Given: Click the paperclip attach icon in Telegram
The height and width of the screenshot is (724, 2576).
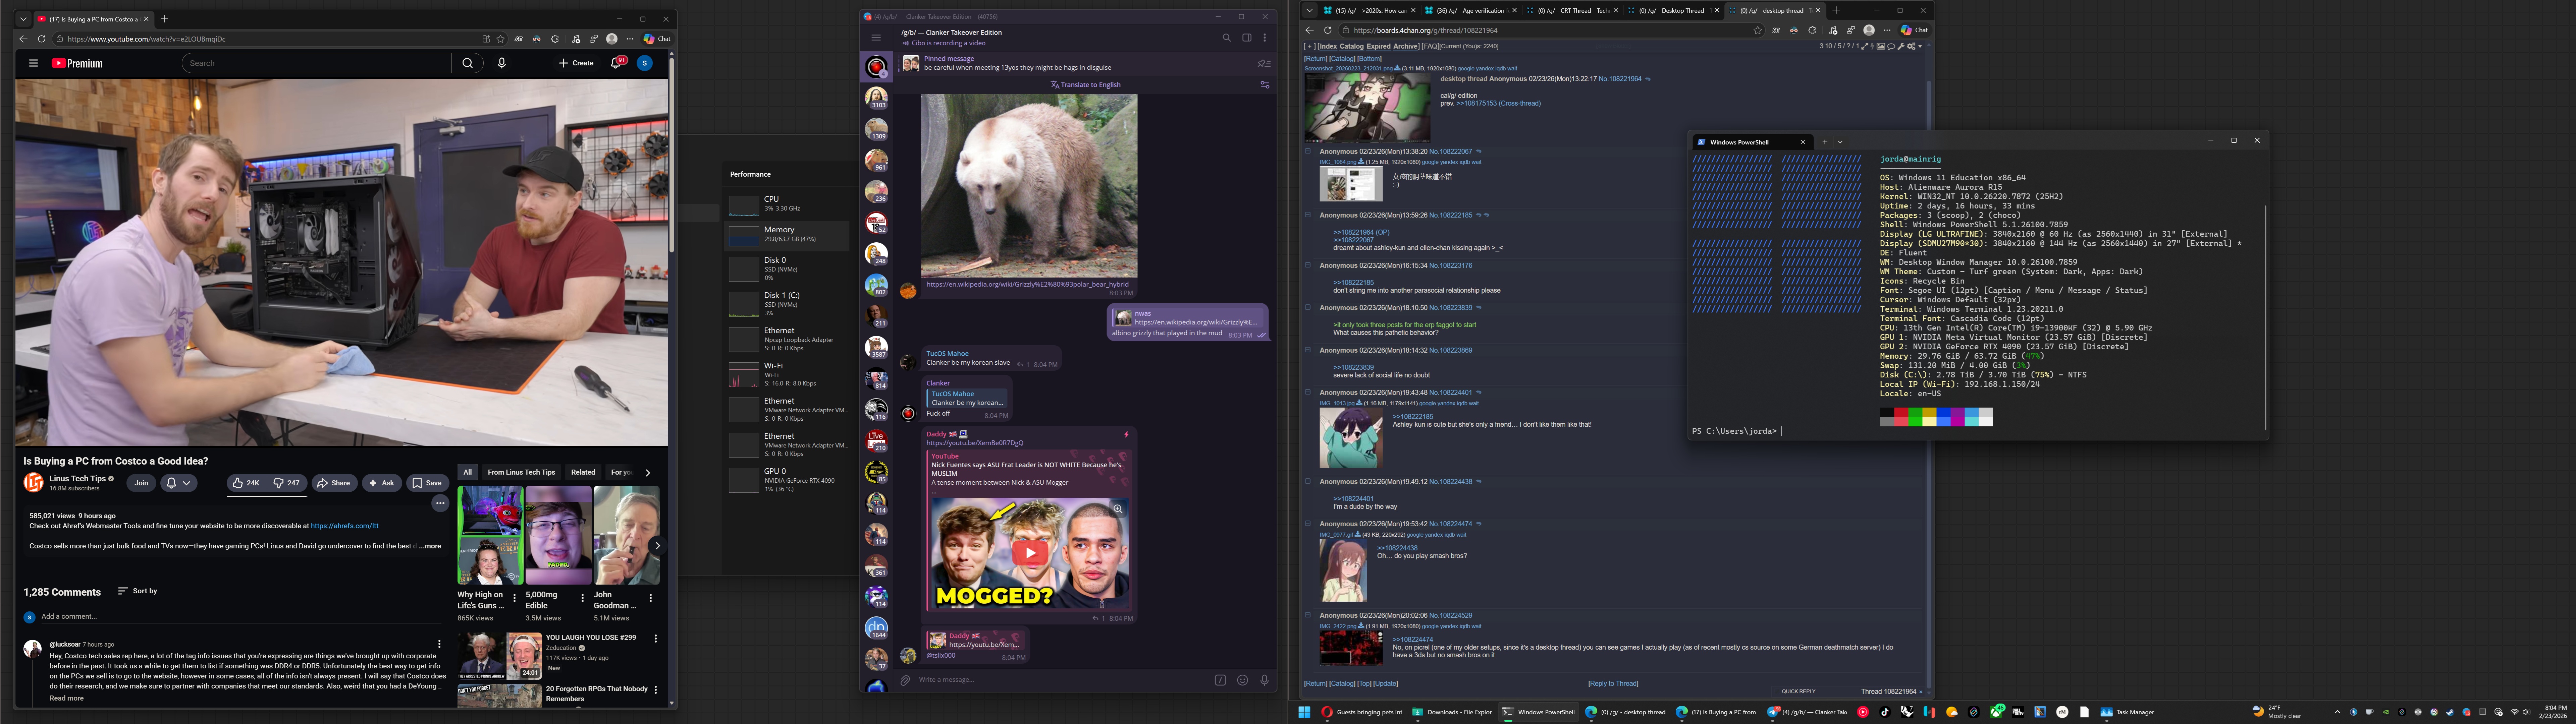Looking at the screenshot, I should pyautogui.click(x=905, y=680).
